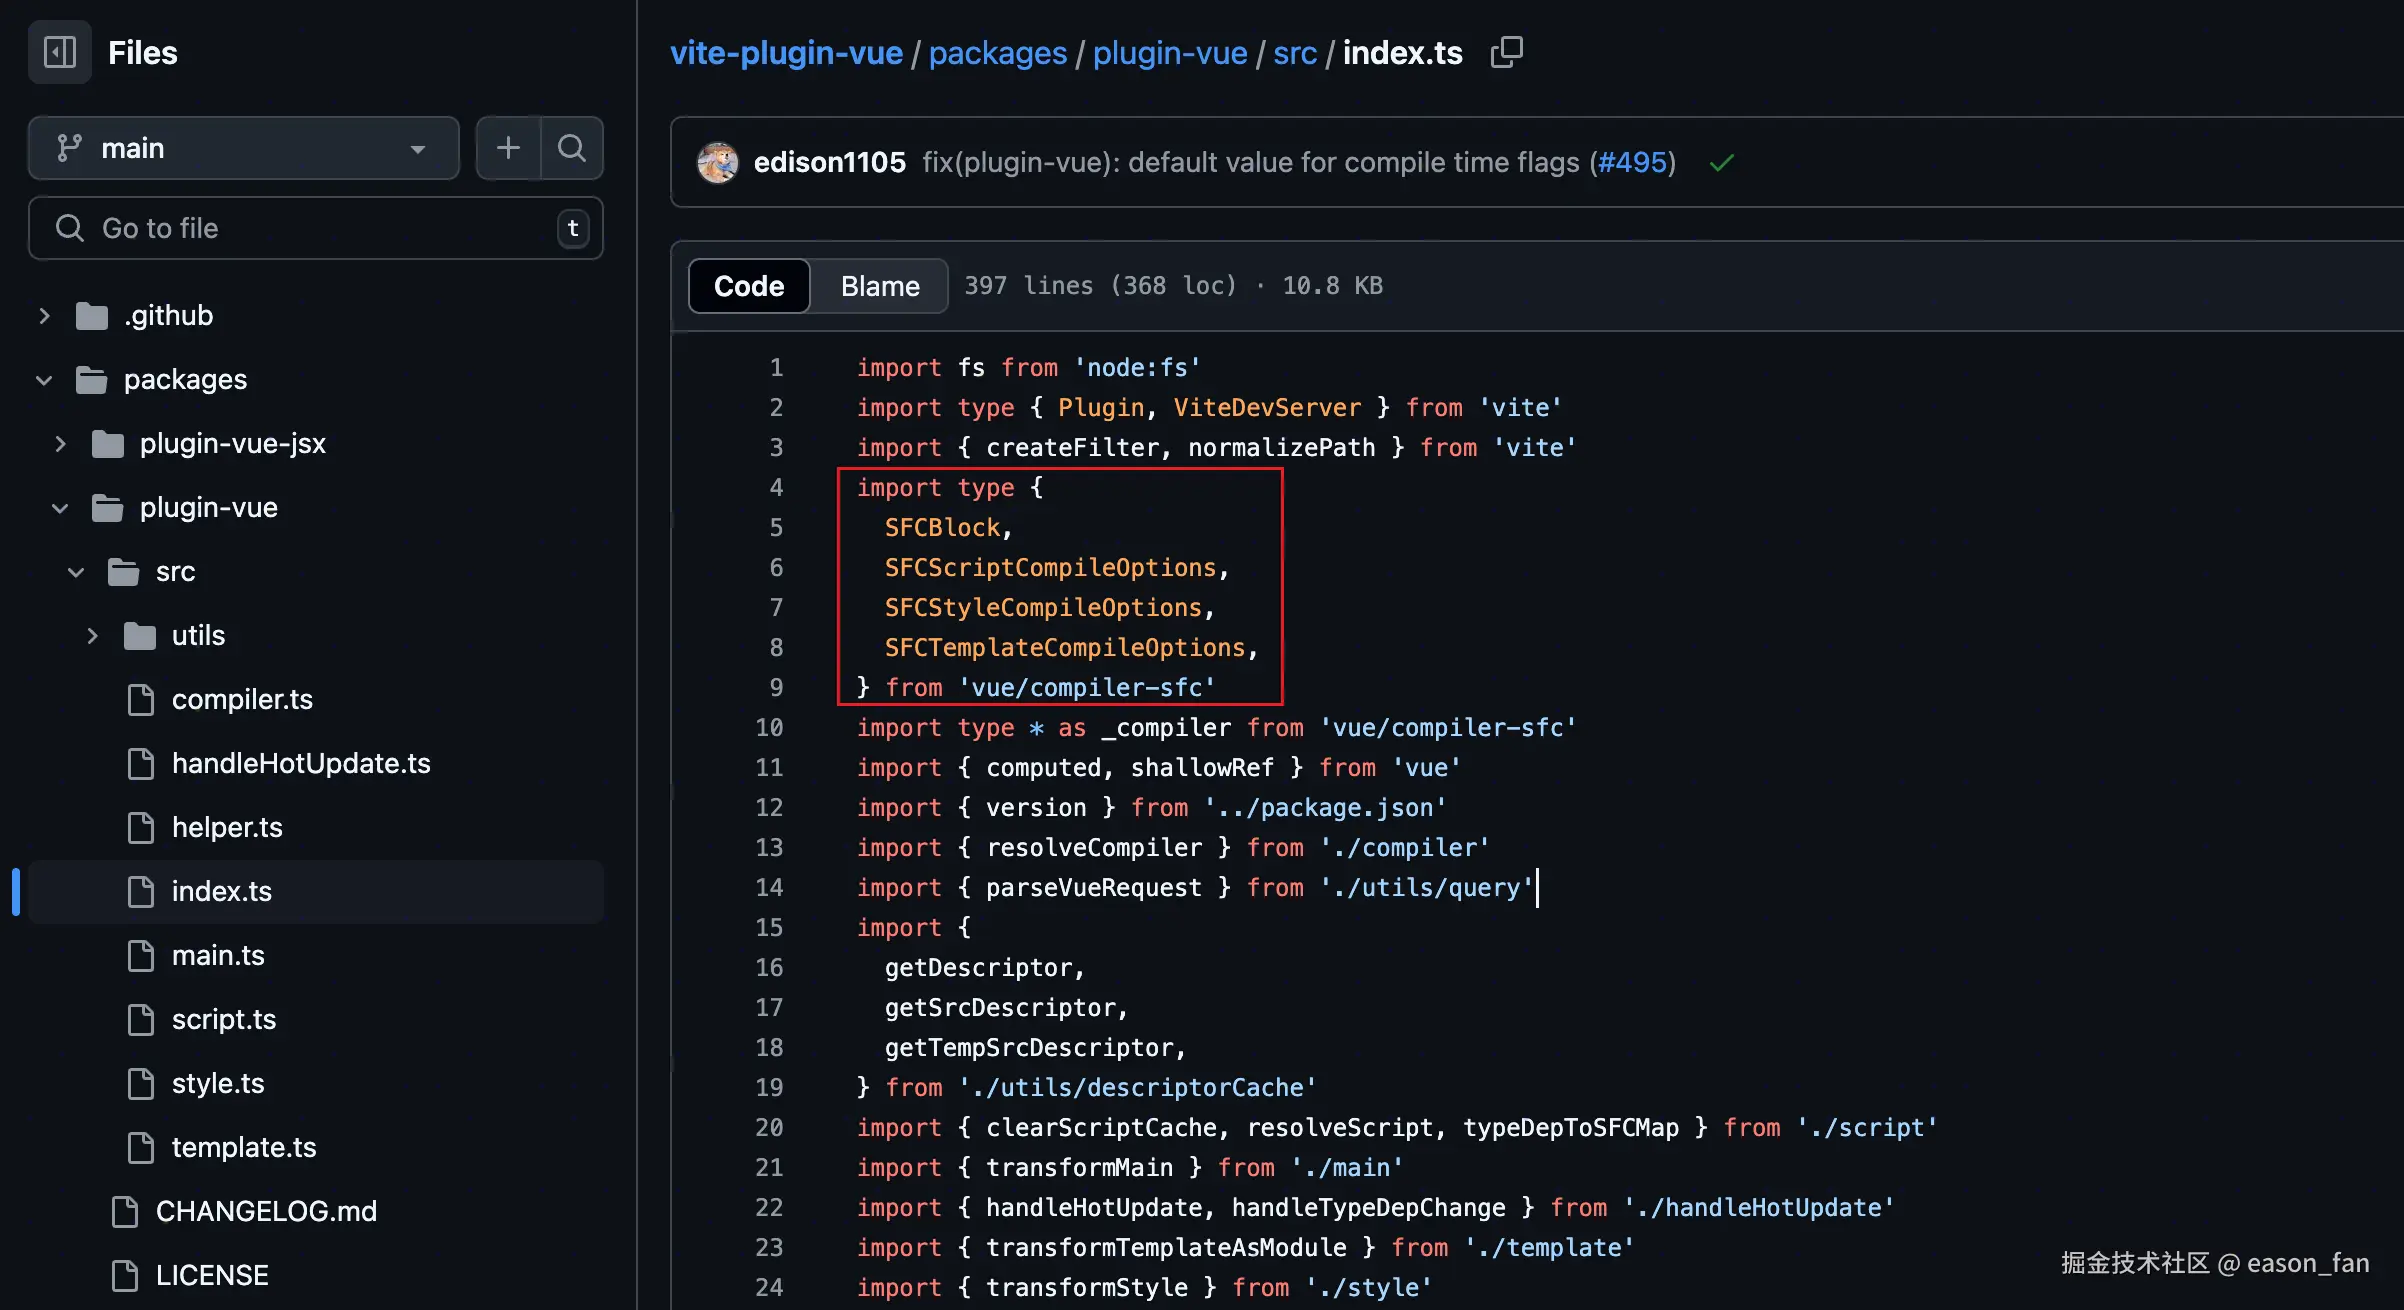This screenshot has height=1310, width=2404.
Task: Collapse the packages folder chevron
Action: pyautogui.click(x=44, y=380)
